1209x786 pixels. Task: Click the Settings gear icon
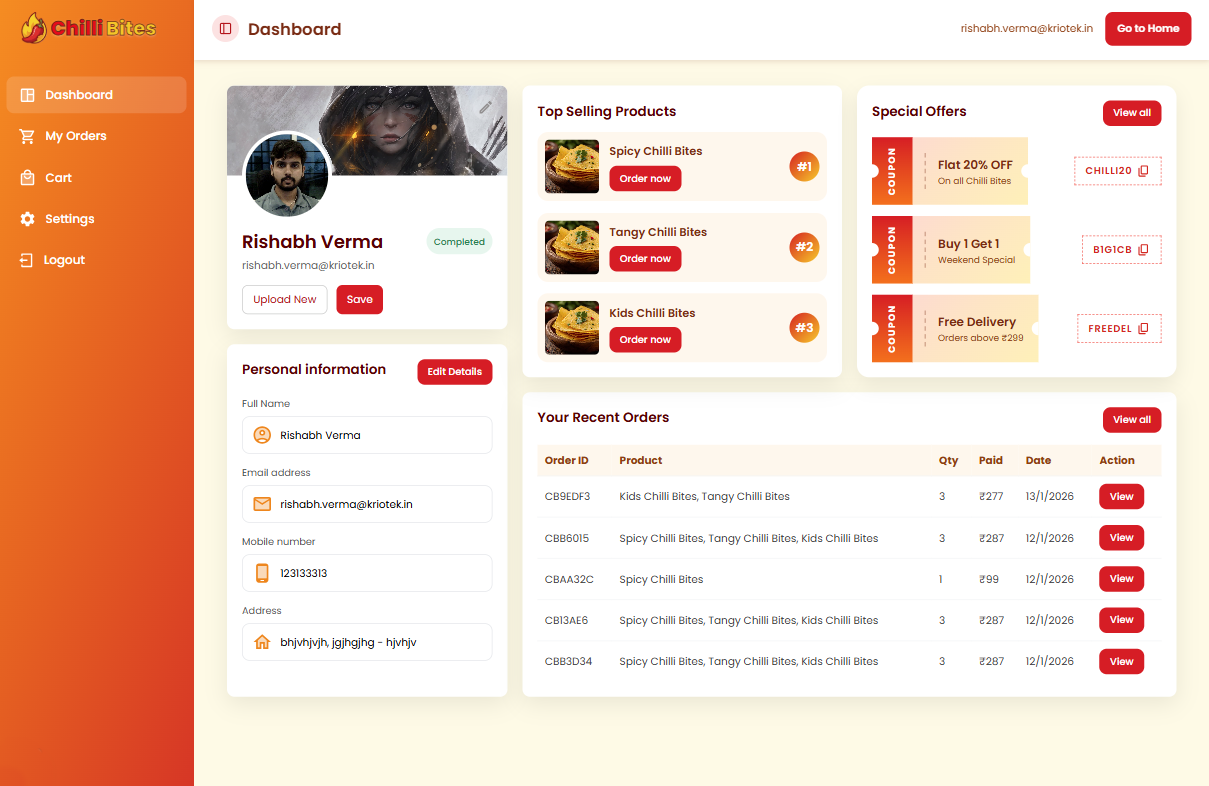27,219
